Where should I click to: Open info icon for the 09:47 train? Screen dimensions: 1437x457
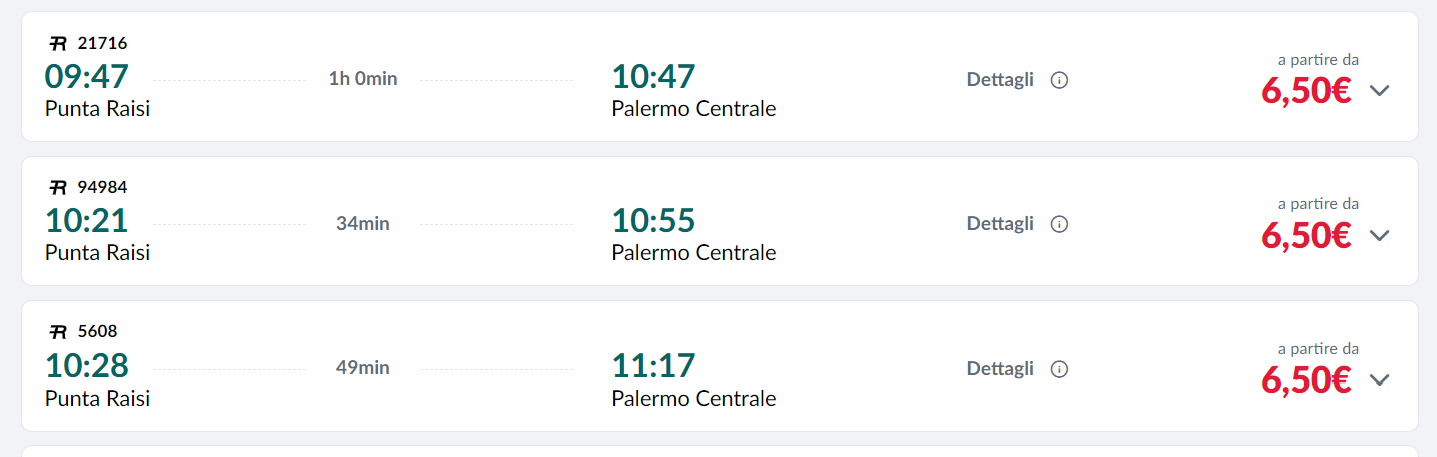coord(1060,81)
